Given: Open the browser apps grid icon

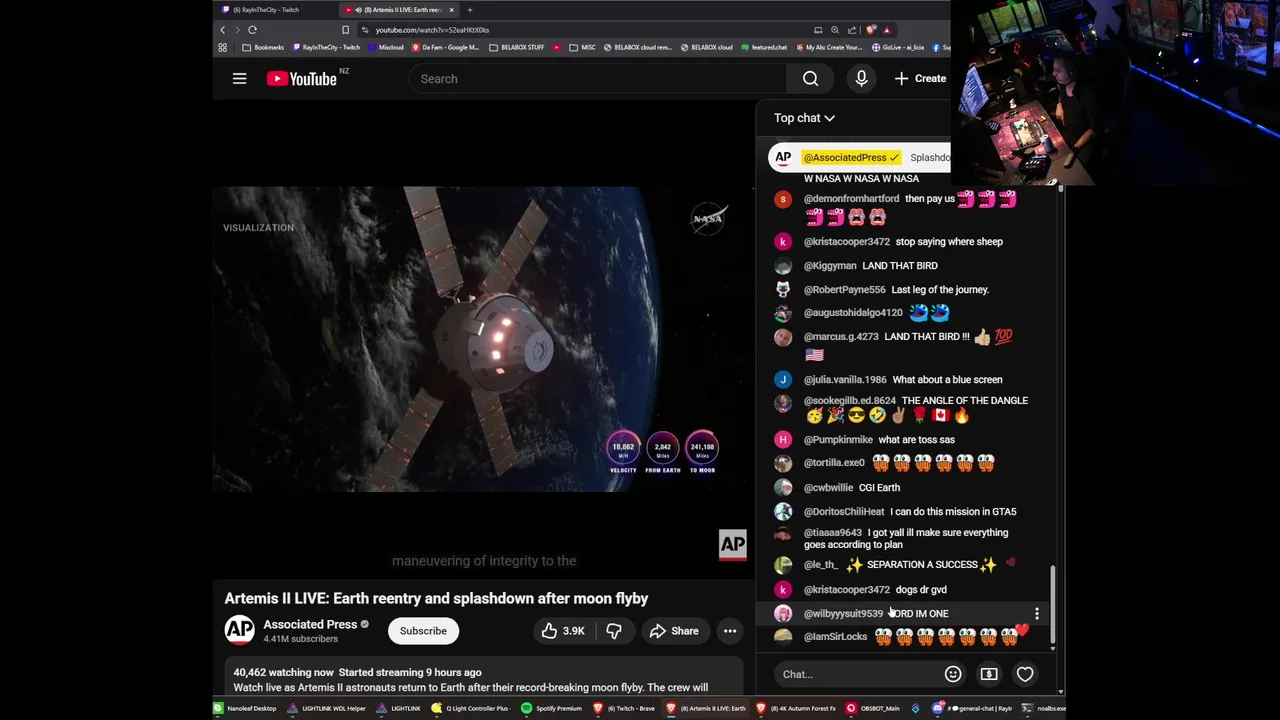Looking at the screenshot, I should [222, 47].
